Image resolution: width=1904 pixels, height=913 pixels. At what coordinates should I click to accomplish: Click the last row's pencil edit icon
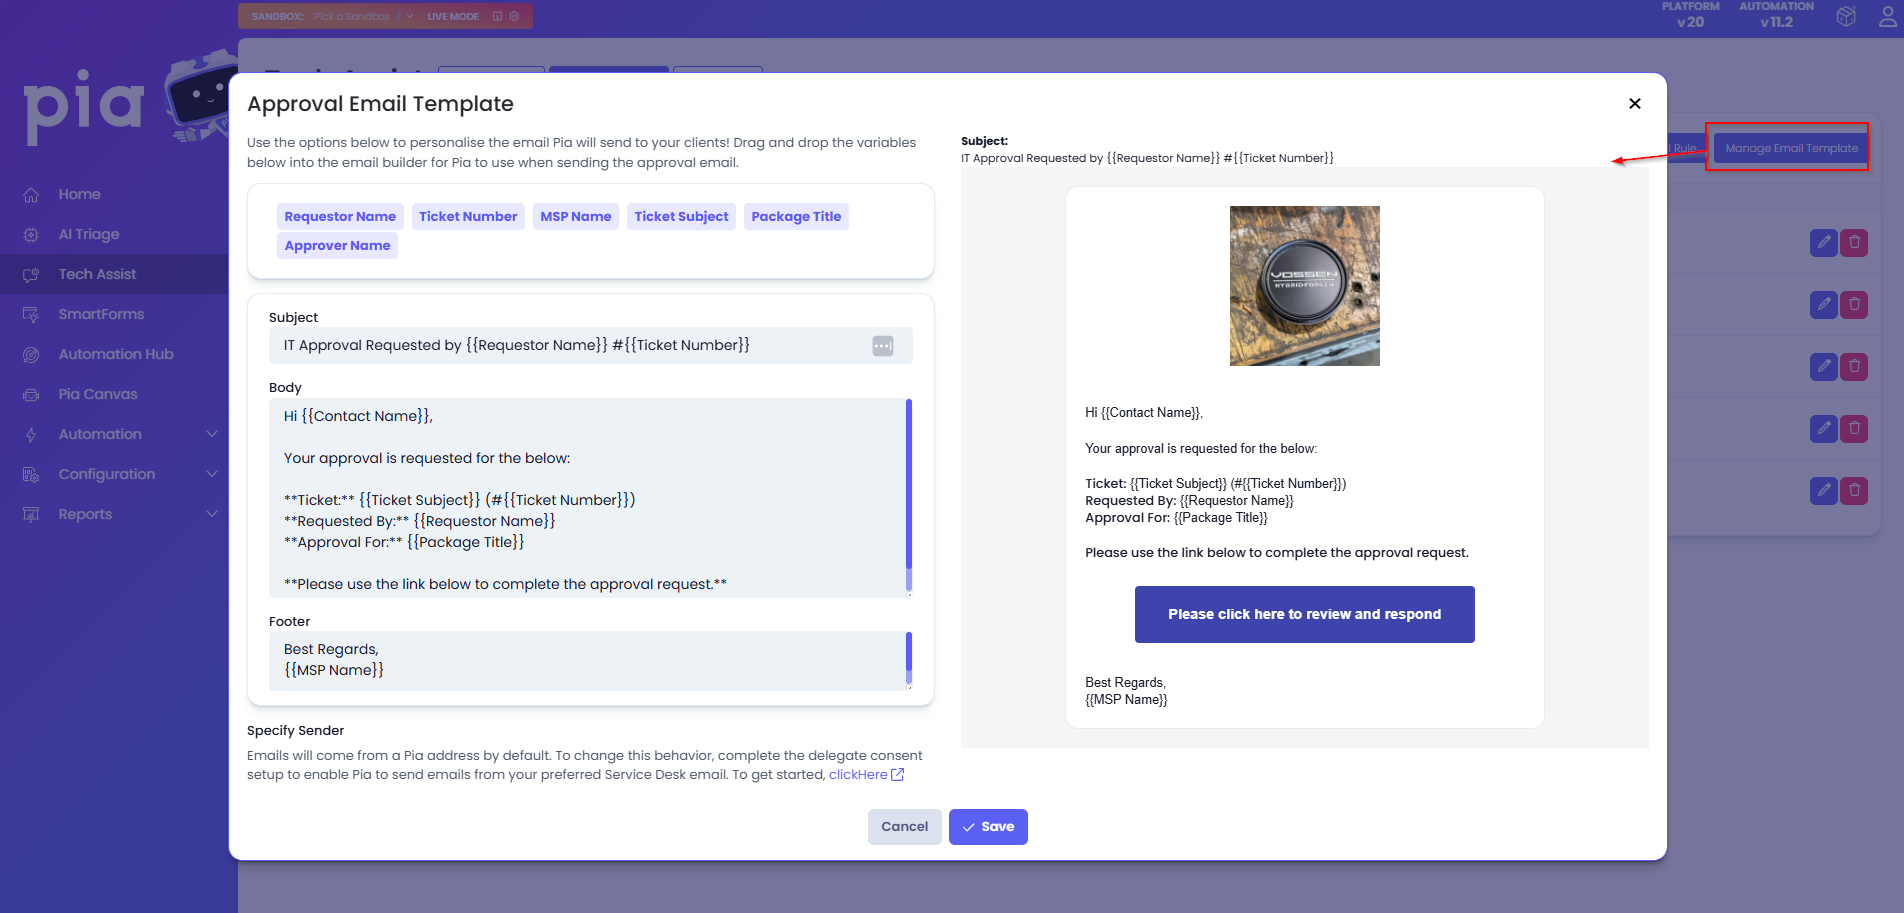pyautogui.click(x=1823, y=490)
